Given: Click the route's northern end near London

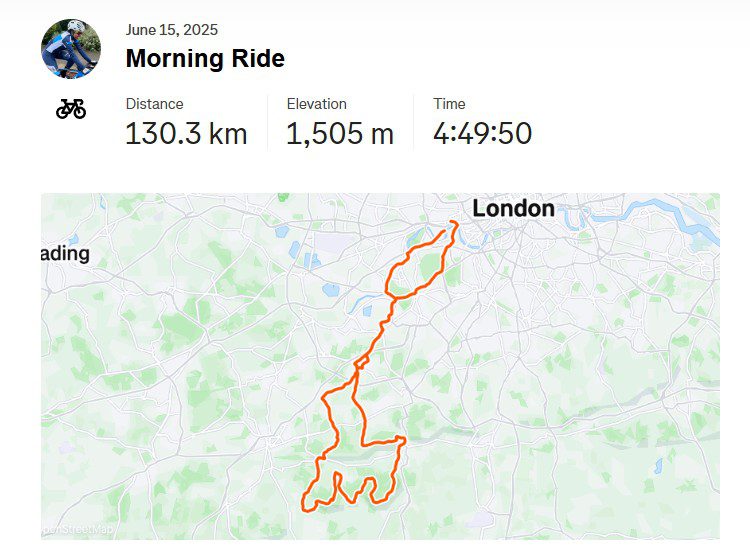Looking at the screenshot, I should click(x=453, y=223).
